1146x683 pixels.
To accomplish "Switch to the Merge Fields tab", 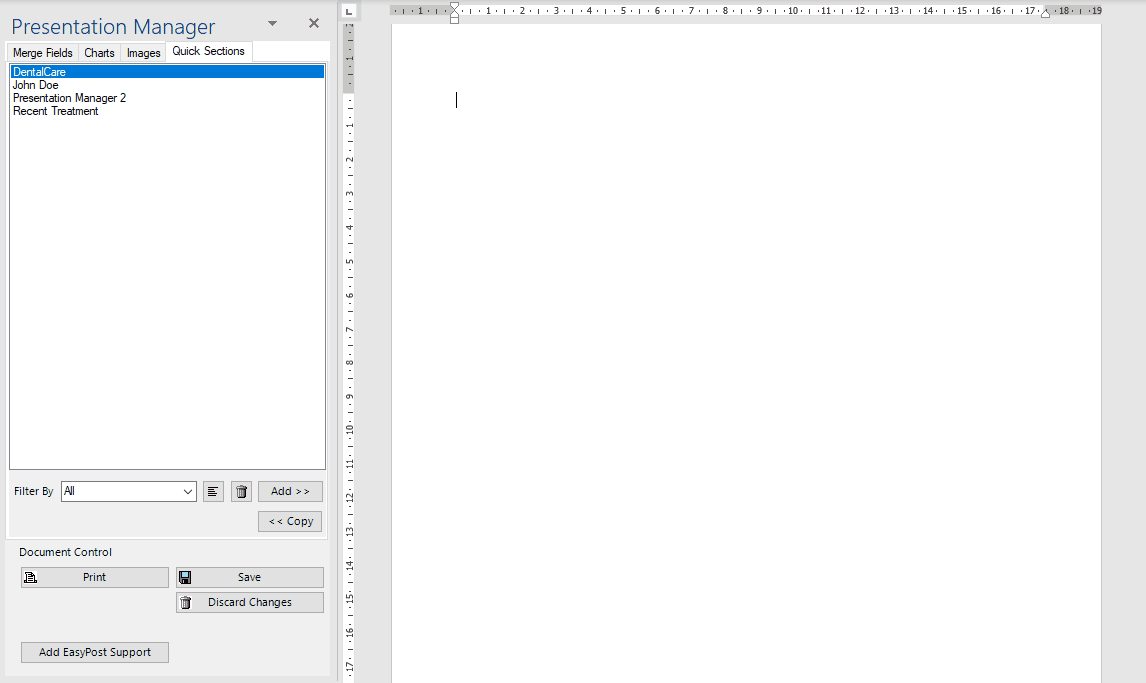I will tap(42, 52).
